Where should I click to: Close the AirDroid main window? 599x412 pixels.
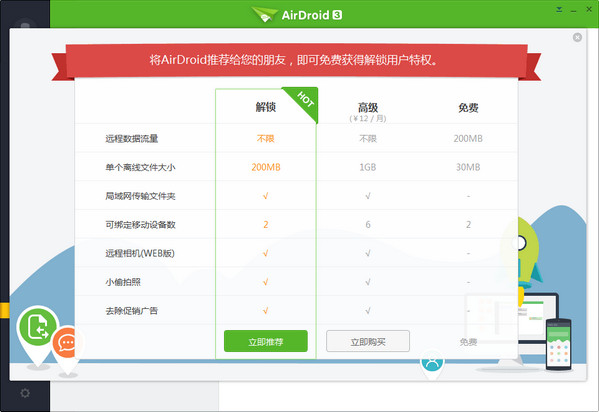[589, 10]
